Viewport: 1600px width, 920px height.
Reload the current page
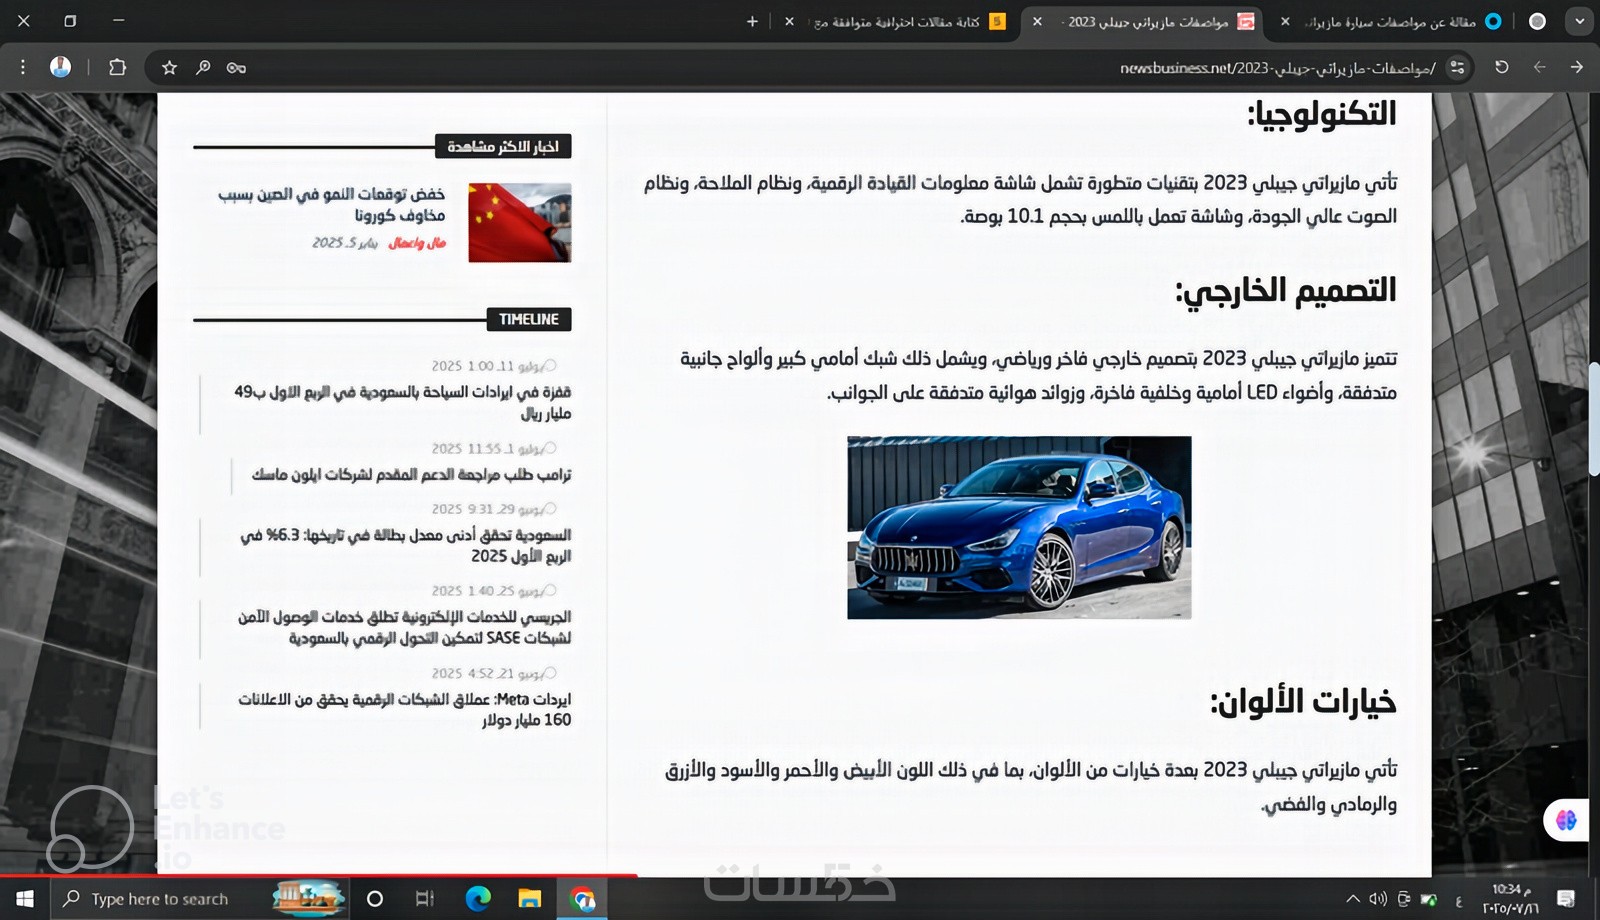click(1501, 67)
